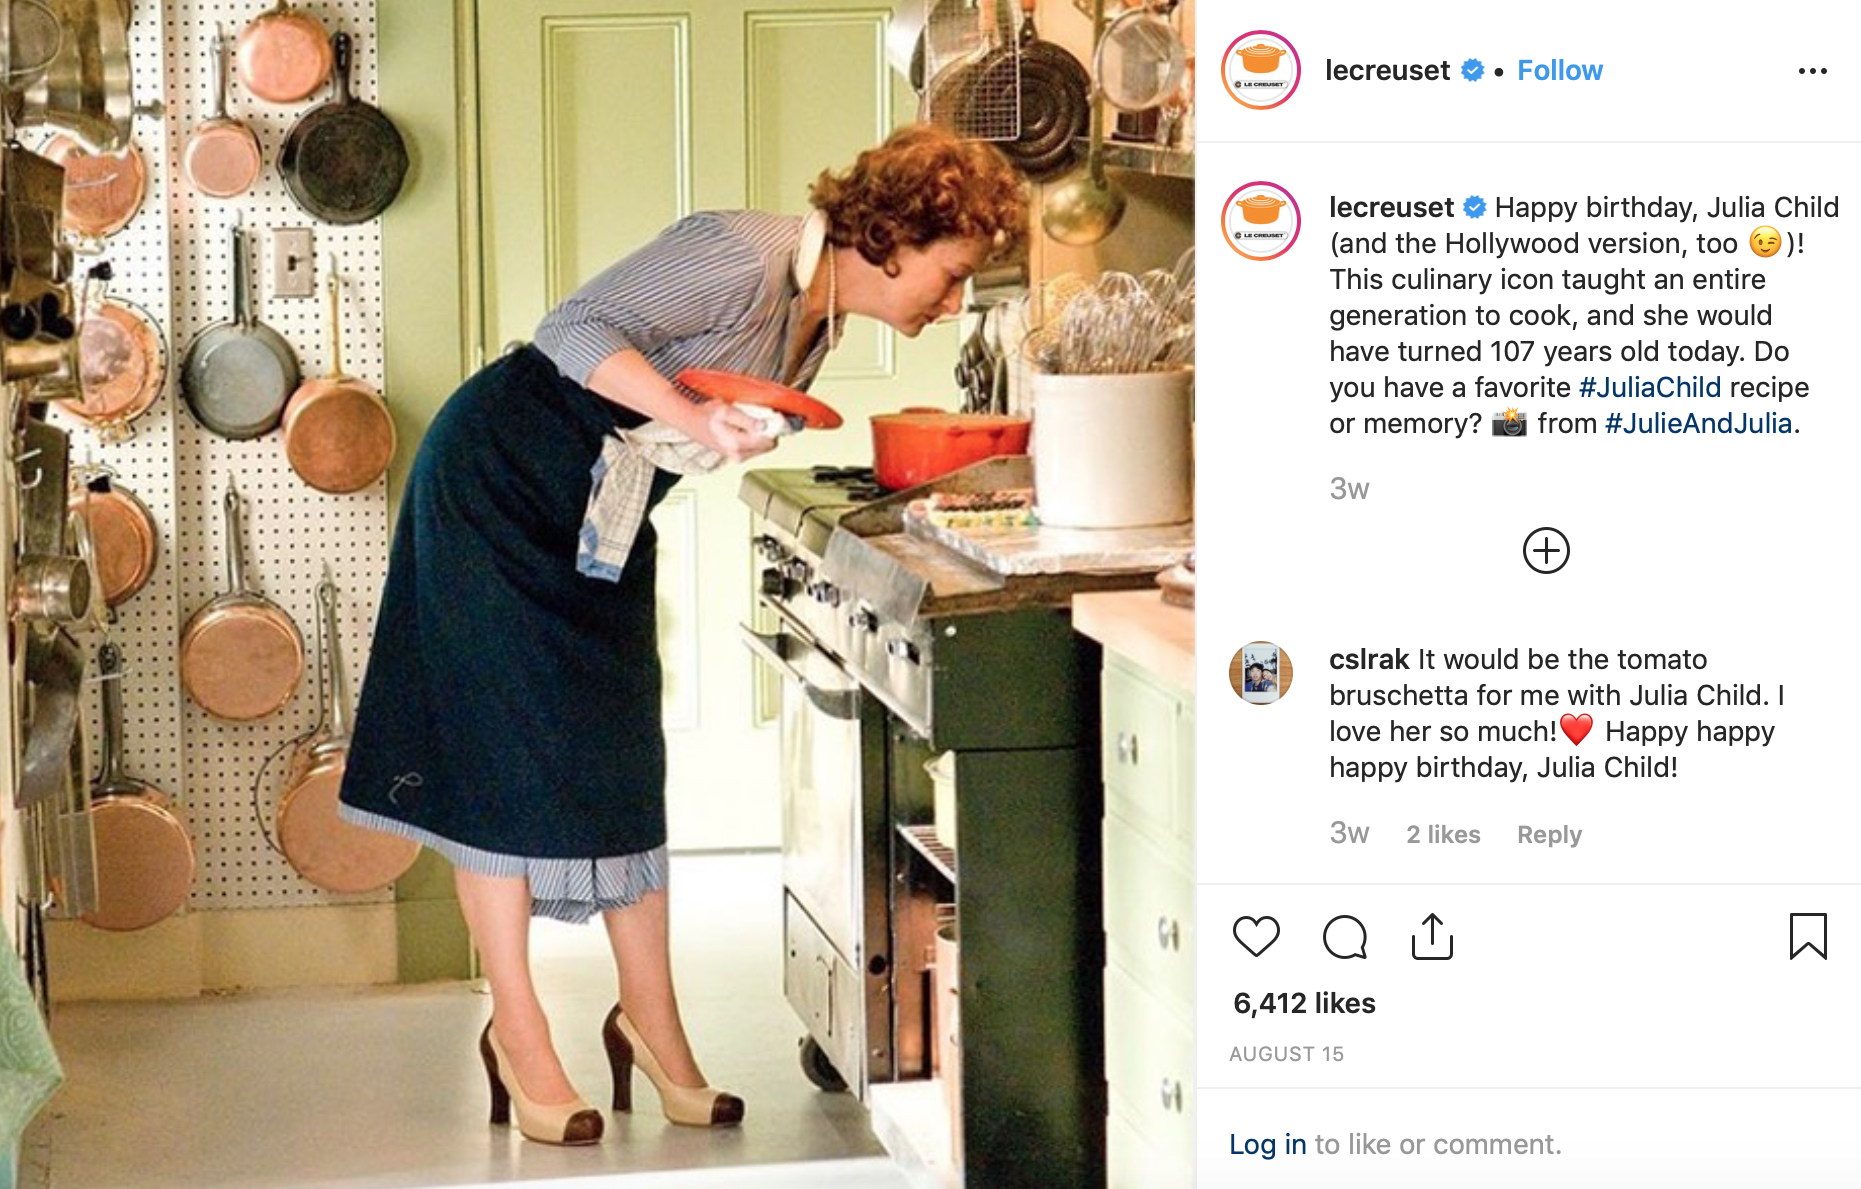Click the kitchen photo of the post
This screenshot has width=1861, height=1189.
click(x=598, y=594)
